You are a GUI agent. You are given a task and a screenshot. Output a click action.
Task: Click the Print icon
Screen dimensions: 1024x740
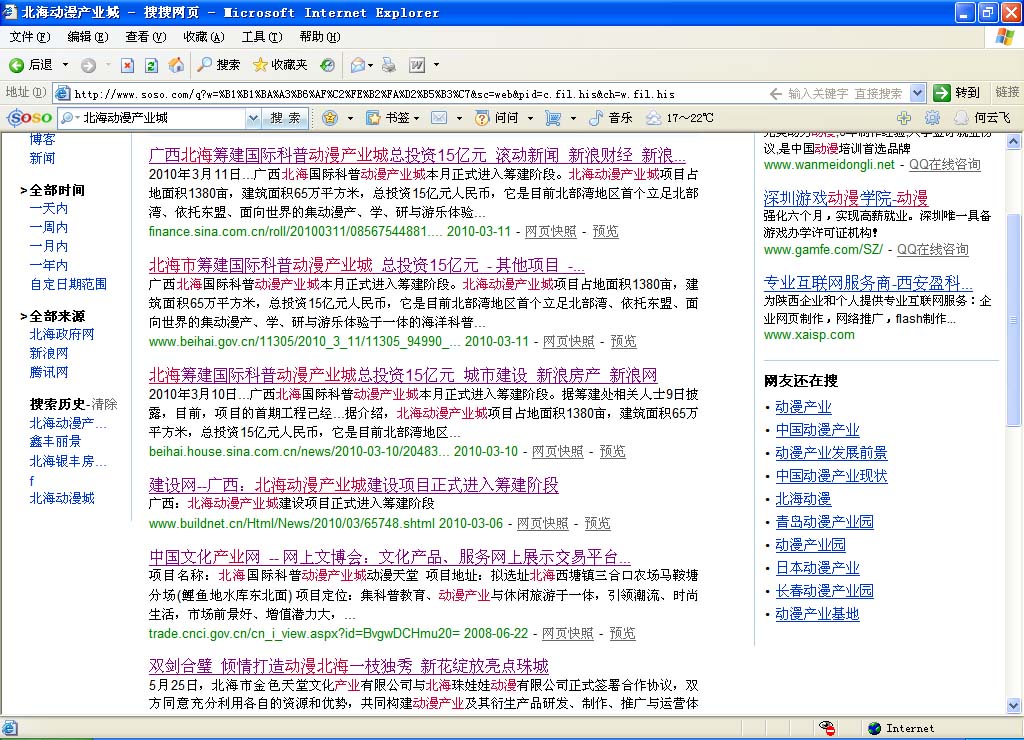(x=389, y=65)
